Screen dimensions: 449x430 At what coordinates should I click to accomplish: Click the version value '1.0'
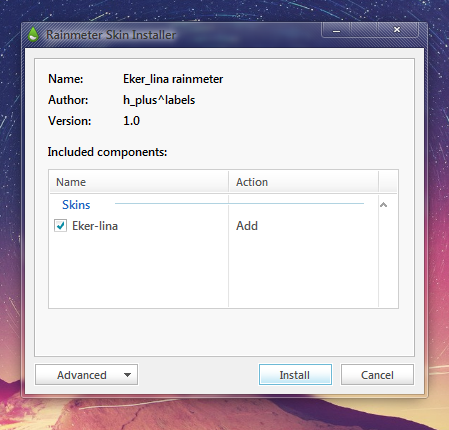click(131, 121)
